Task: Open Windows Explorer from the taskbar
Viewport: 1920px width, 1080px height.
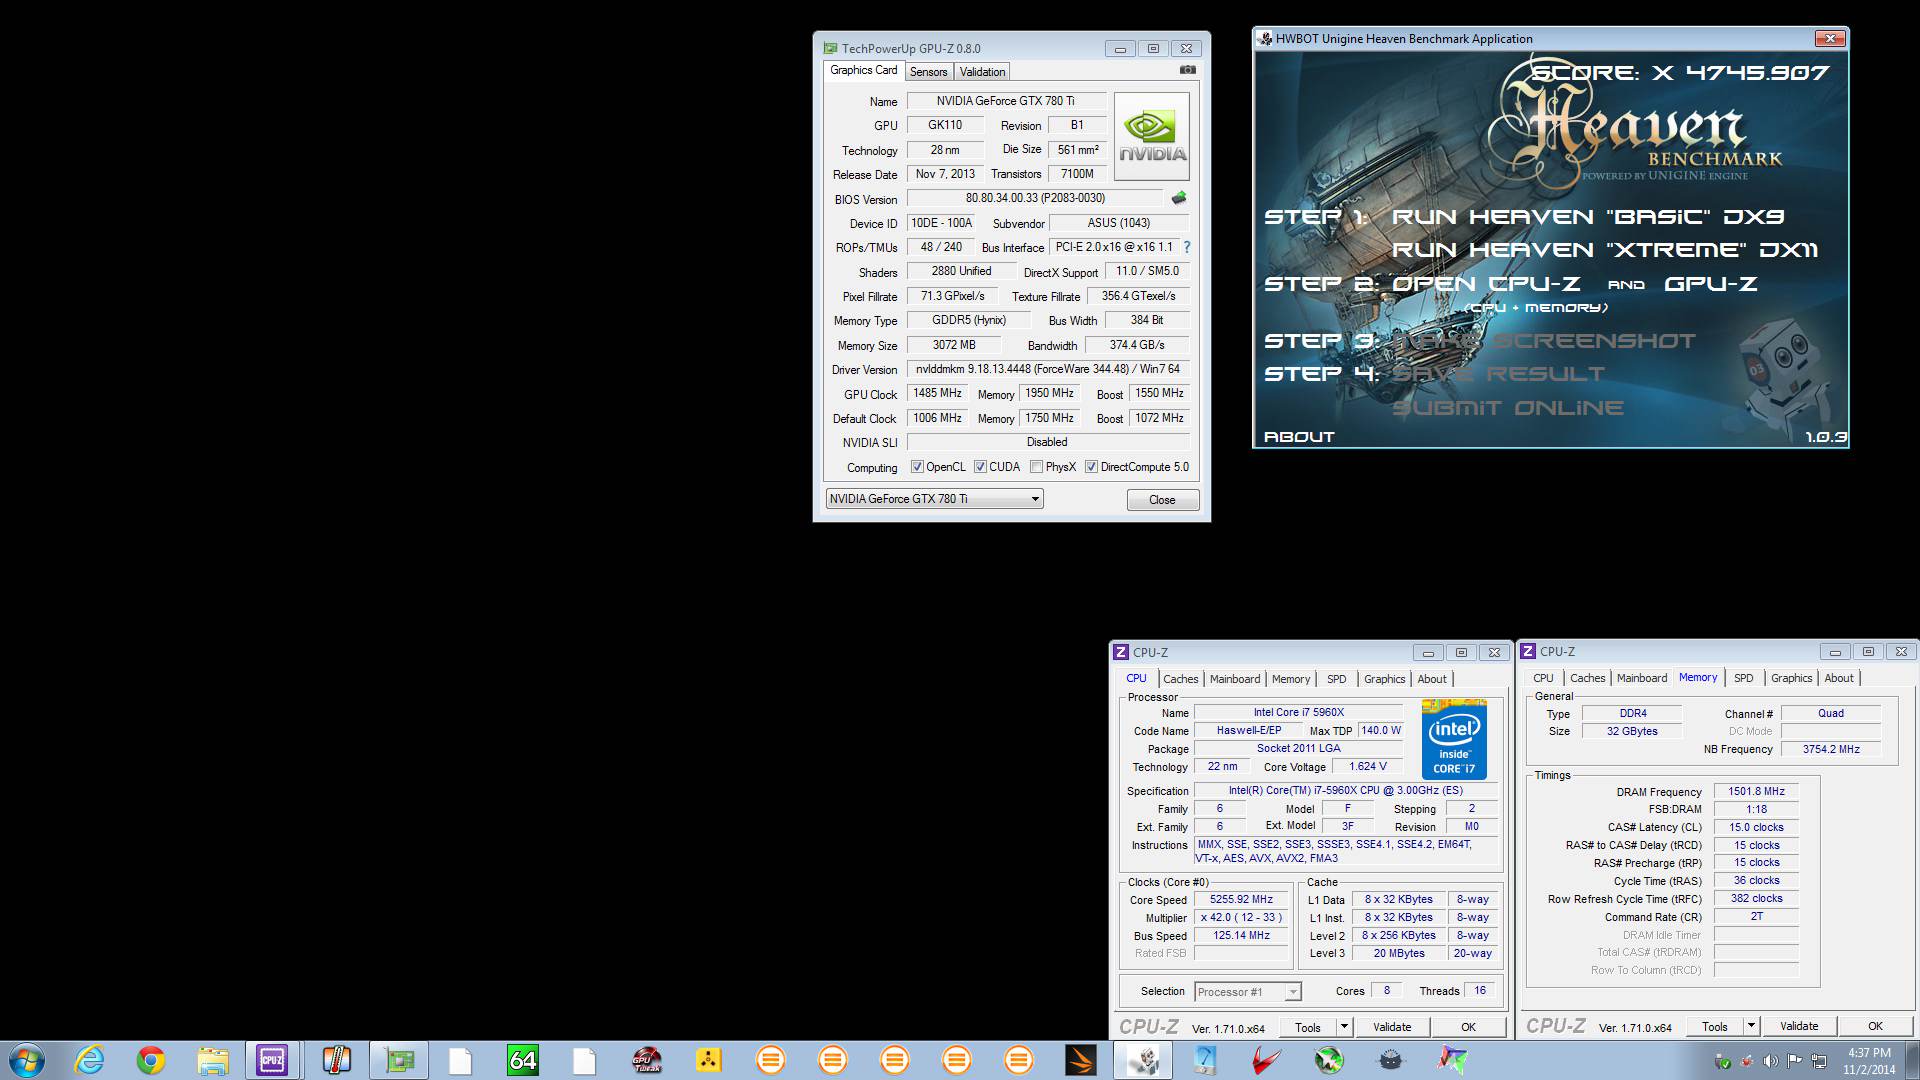Action: pos(213,1060)
